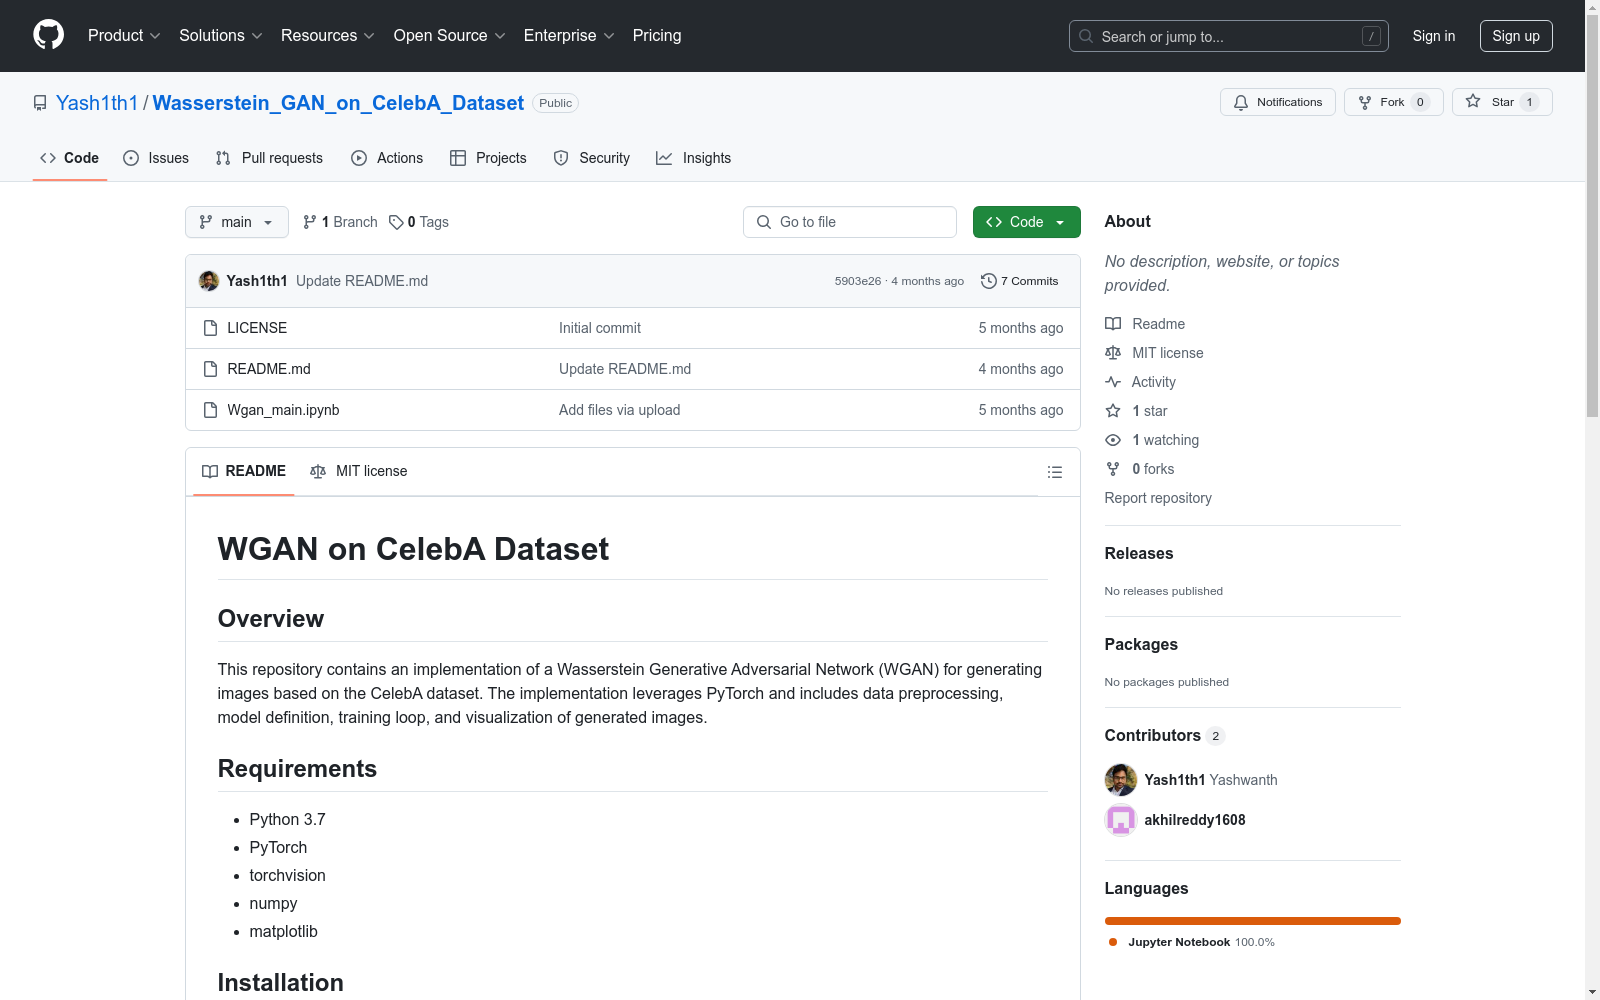Viewport: 1600px width, 1000px height.
Task: Open the Actions tab
Action: (x=387, y=158)
